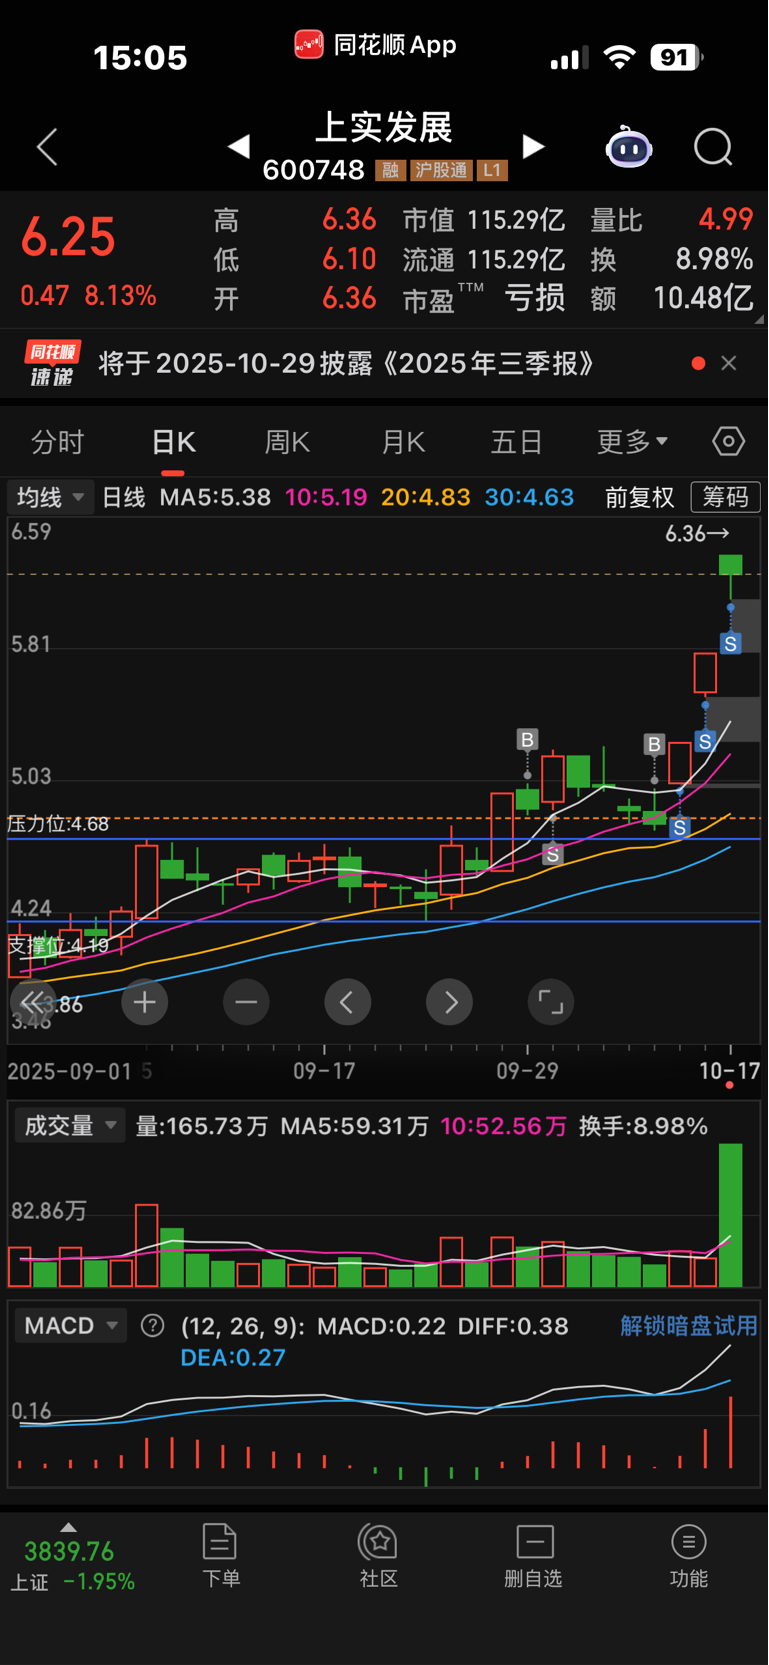The width and height of the screenshot is (769, 1665).
Task: Open the 功能 functions icon
Action: (689, 1542)
